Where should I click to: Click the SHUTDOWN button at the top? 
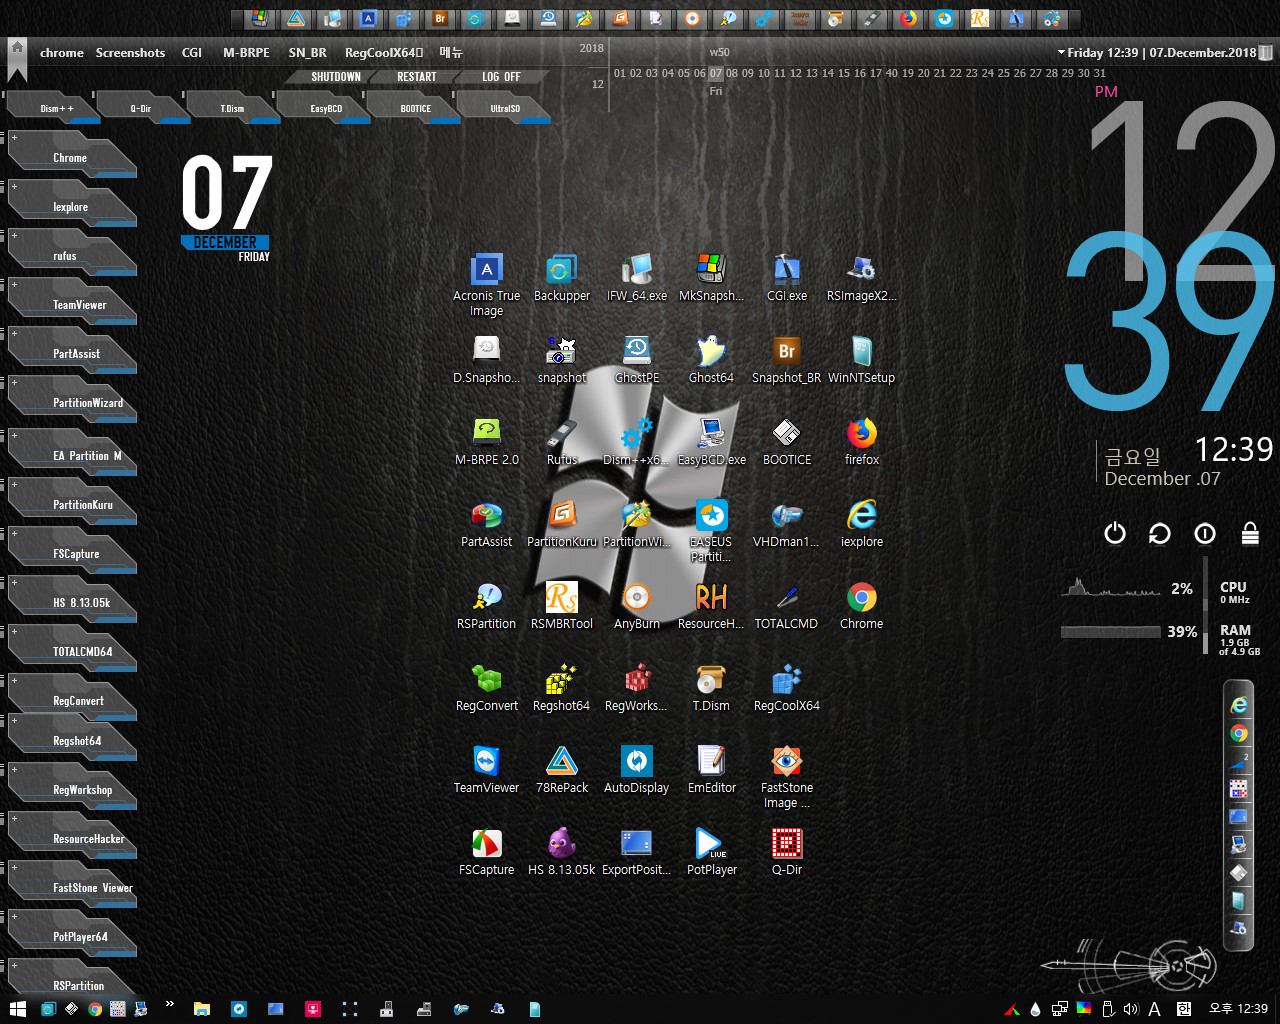[336, 77]
